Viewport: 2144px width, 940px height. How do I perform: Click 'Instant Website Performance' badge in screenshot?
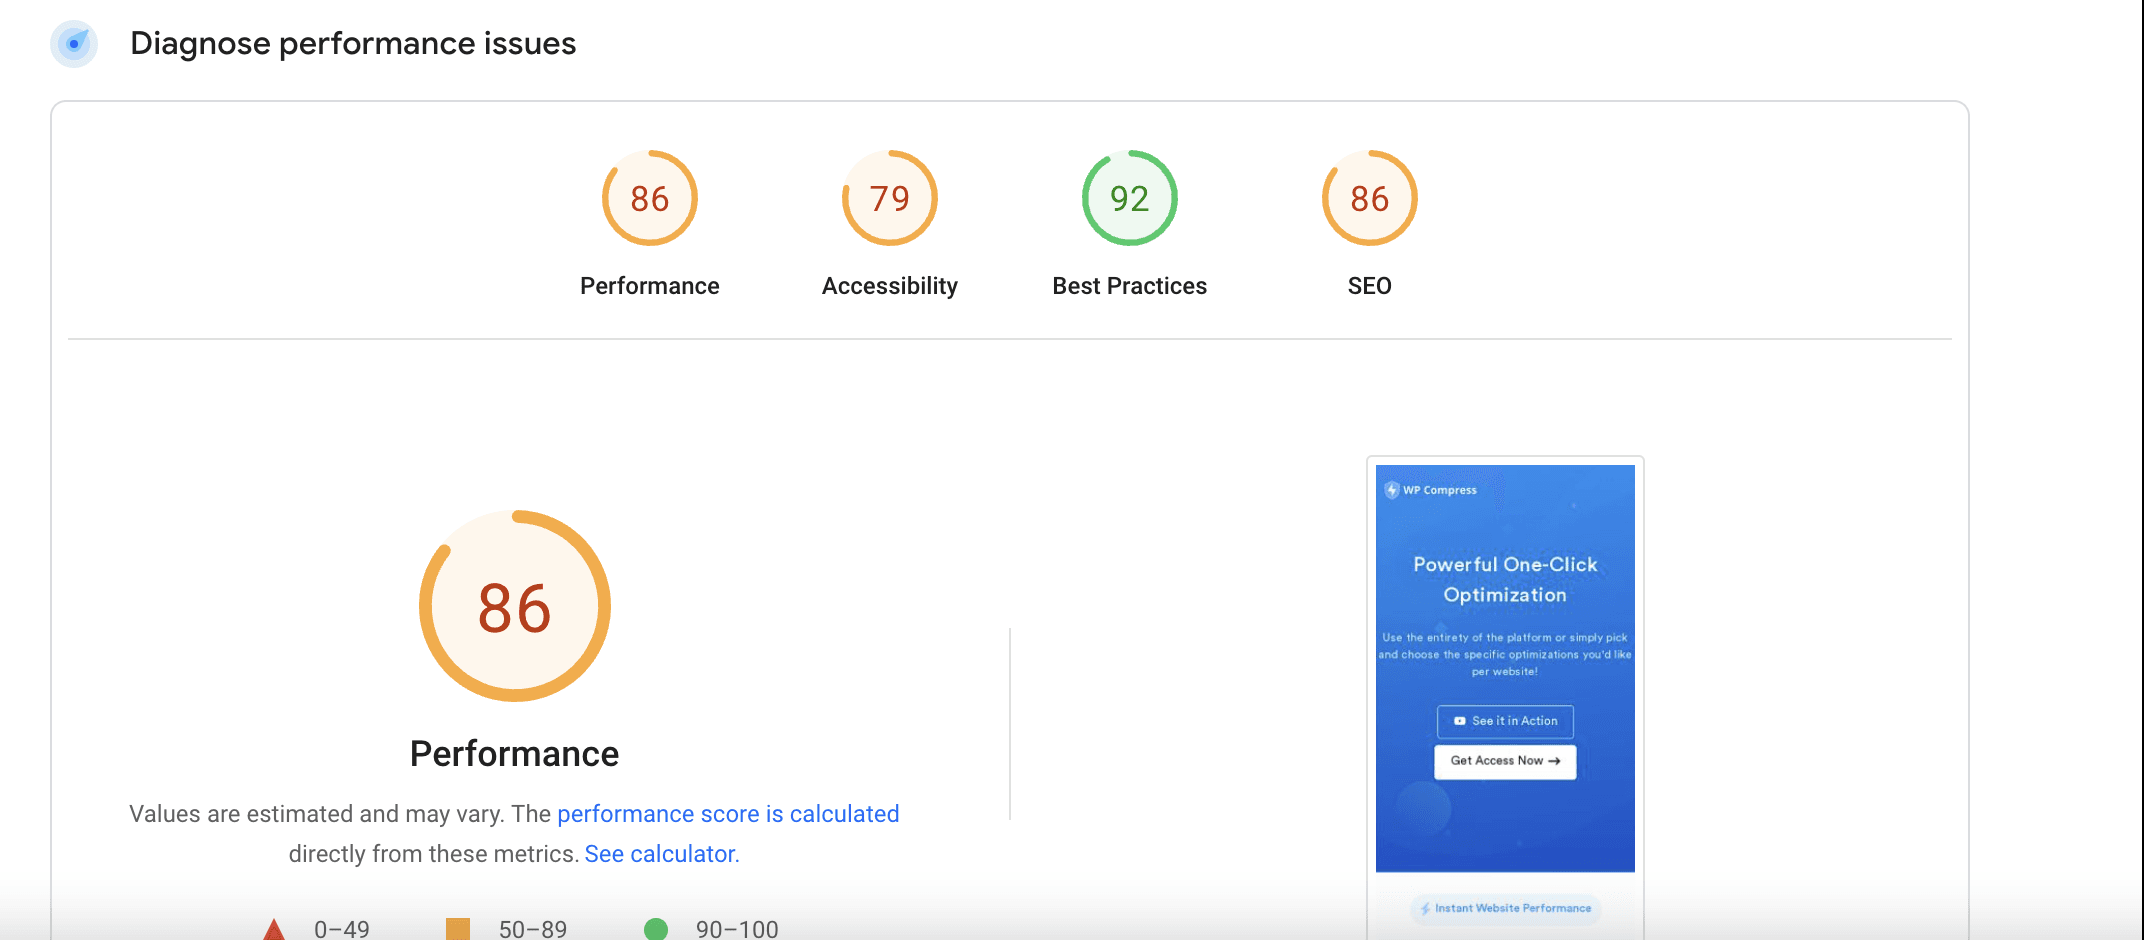pyautogui.click(x=1505, y=908)
